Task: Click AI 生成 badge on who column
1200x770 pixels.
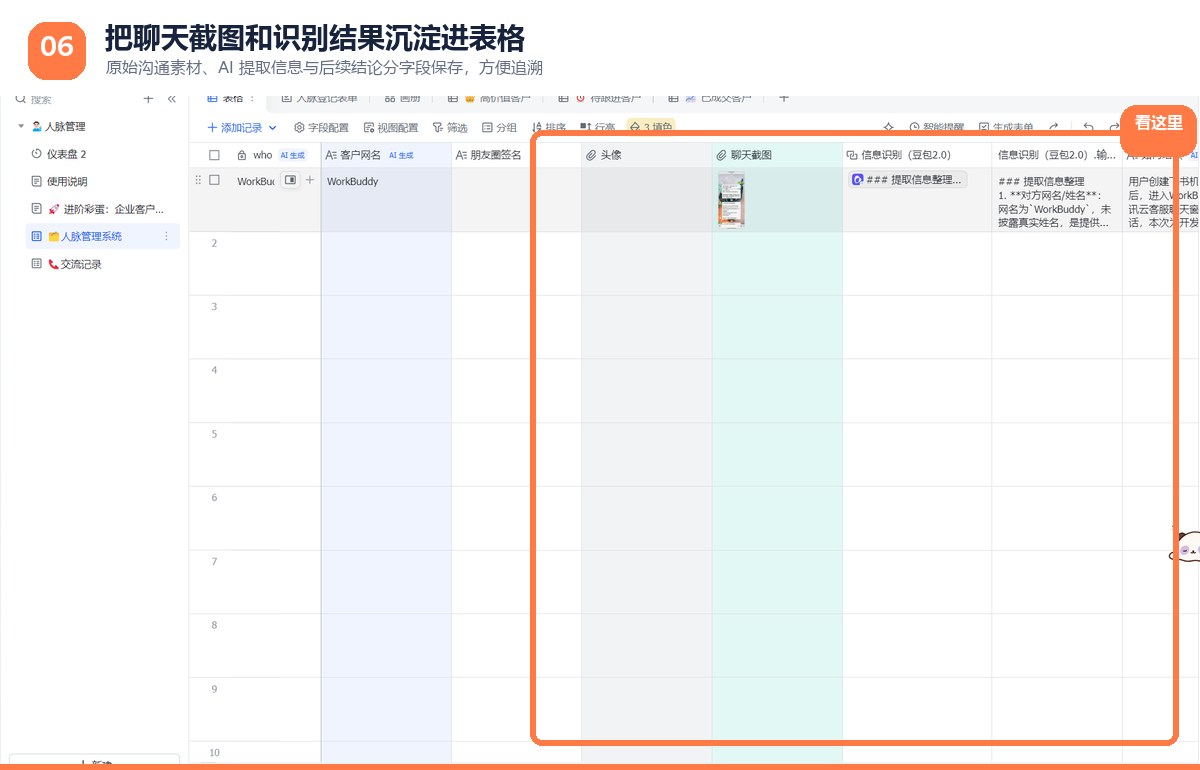Action: click(x=292, y=155)
